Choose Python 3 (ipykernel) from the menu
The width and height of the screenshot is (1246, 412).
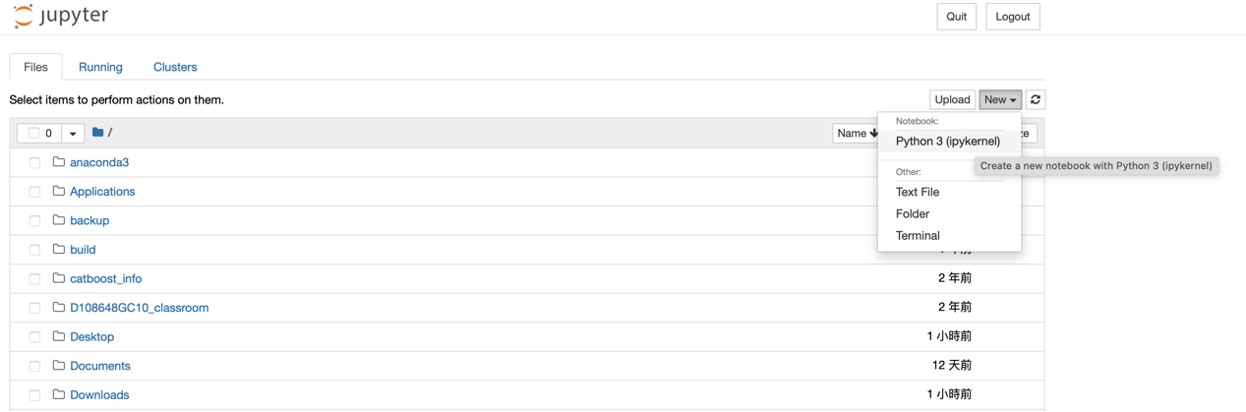coord(948,141)
